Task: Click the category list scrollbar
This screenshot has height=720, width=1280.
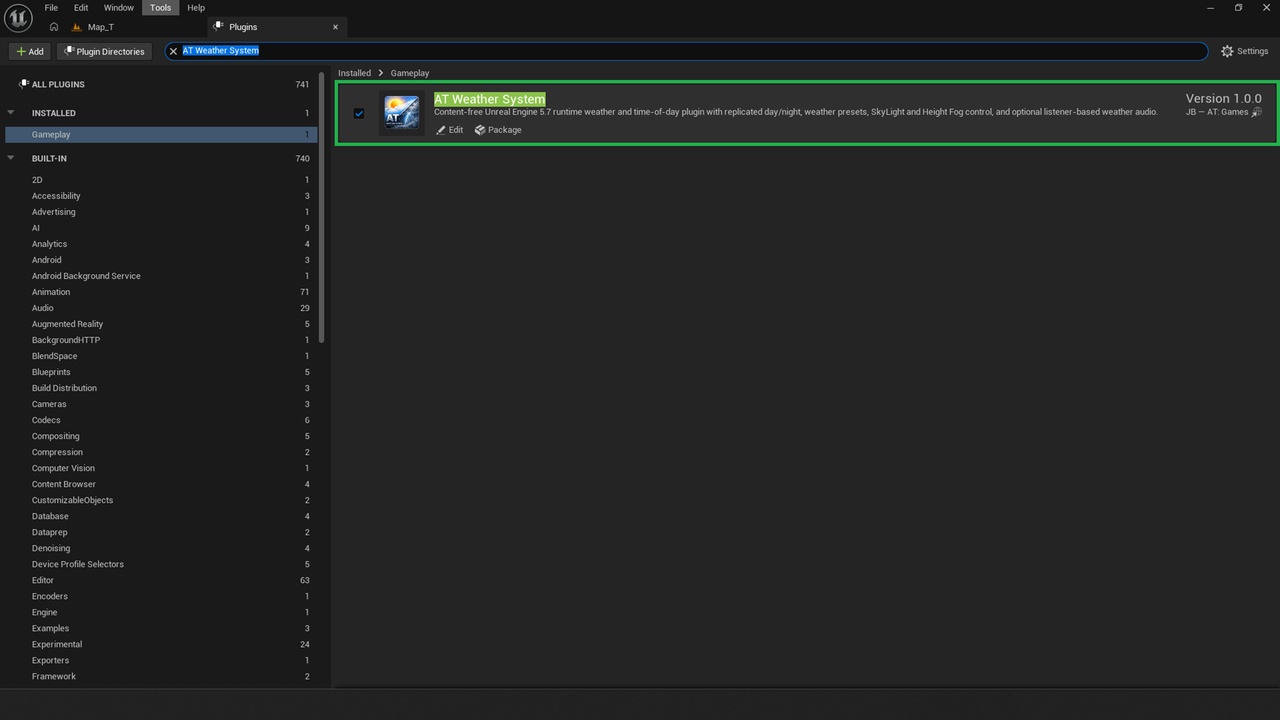Action: click(x=322, y=206)
